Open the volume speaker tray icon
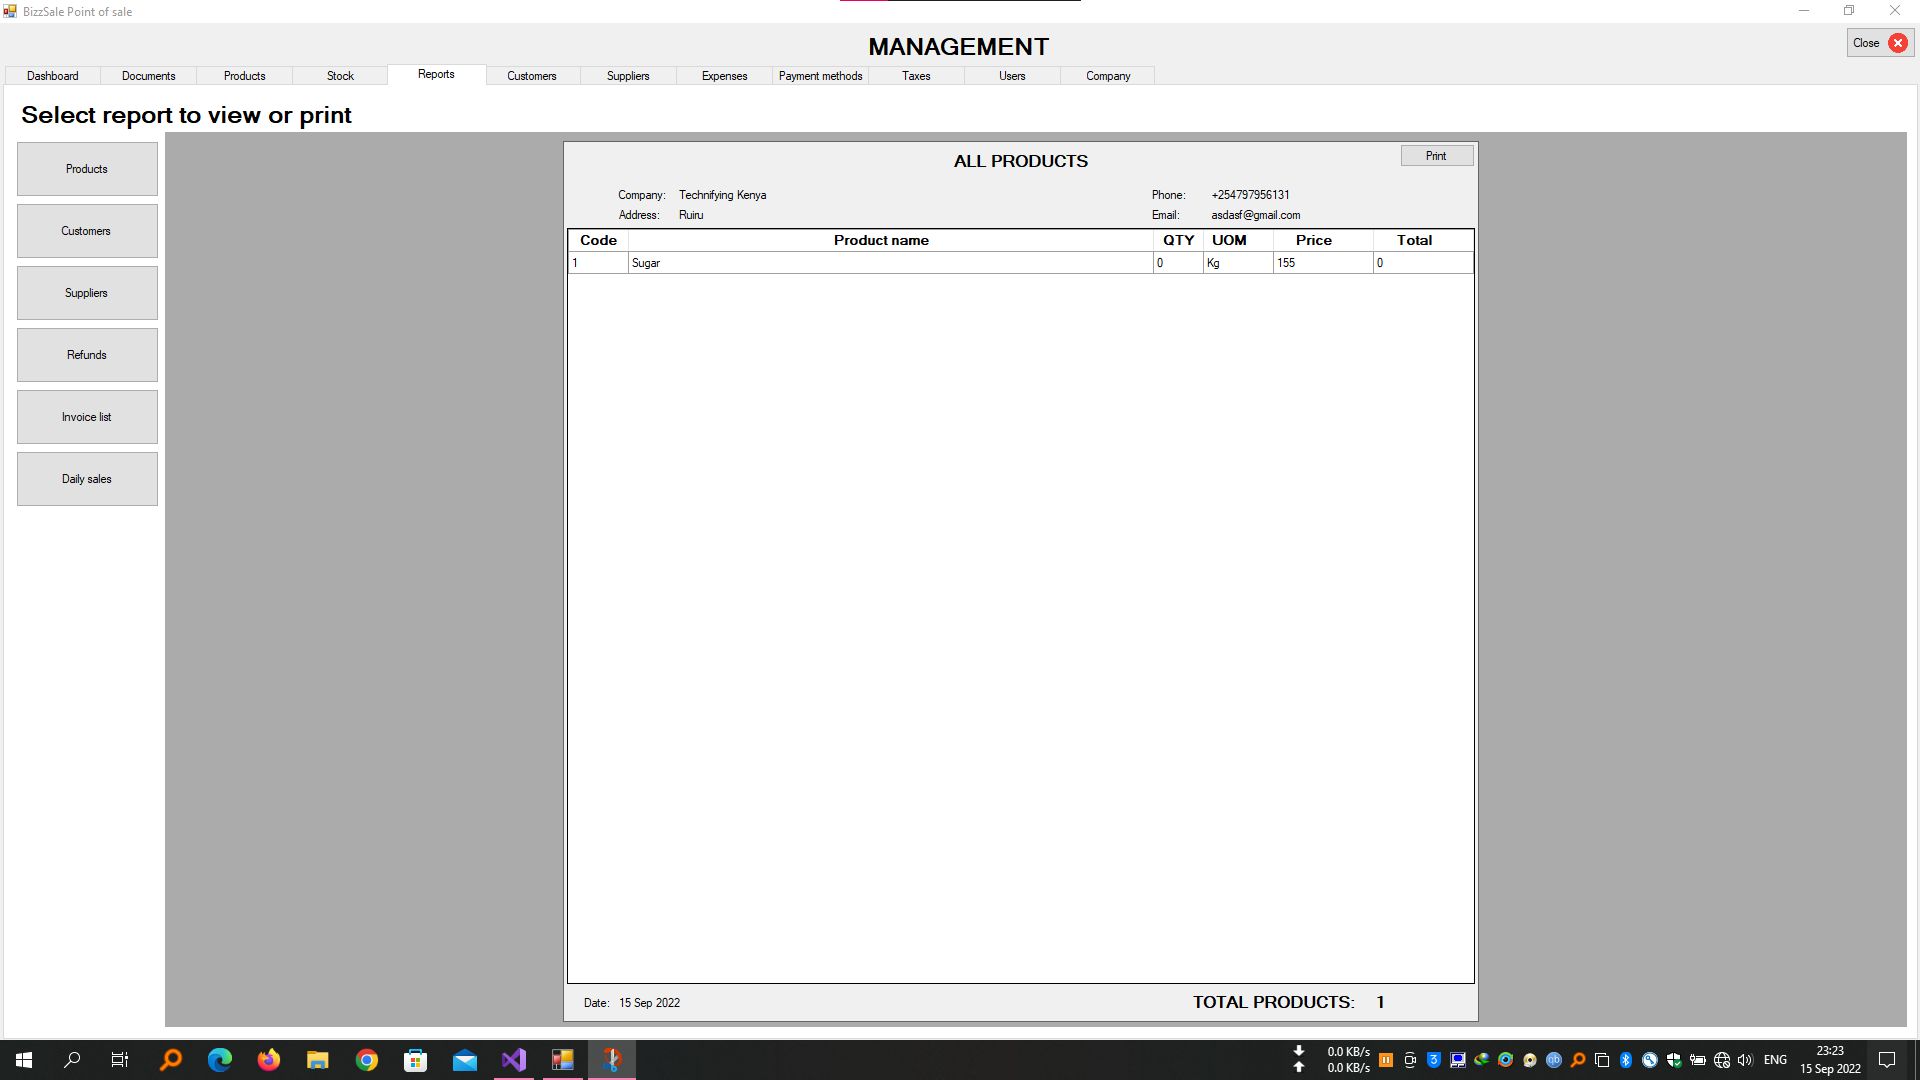The image size is (1920, 1080). pyautogui.click(x=1745, y=1060)
